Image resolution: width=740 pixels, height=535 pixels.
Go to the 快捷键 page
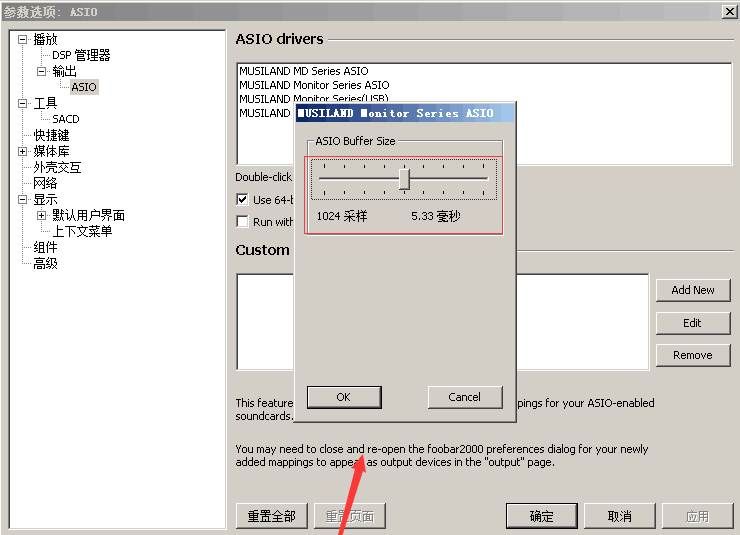51,135
